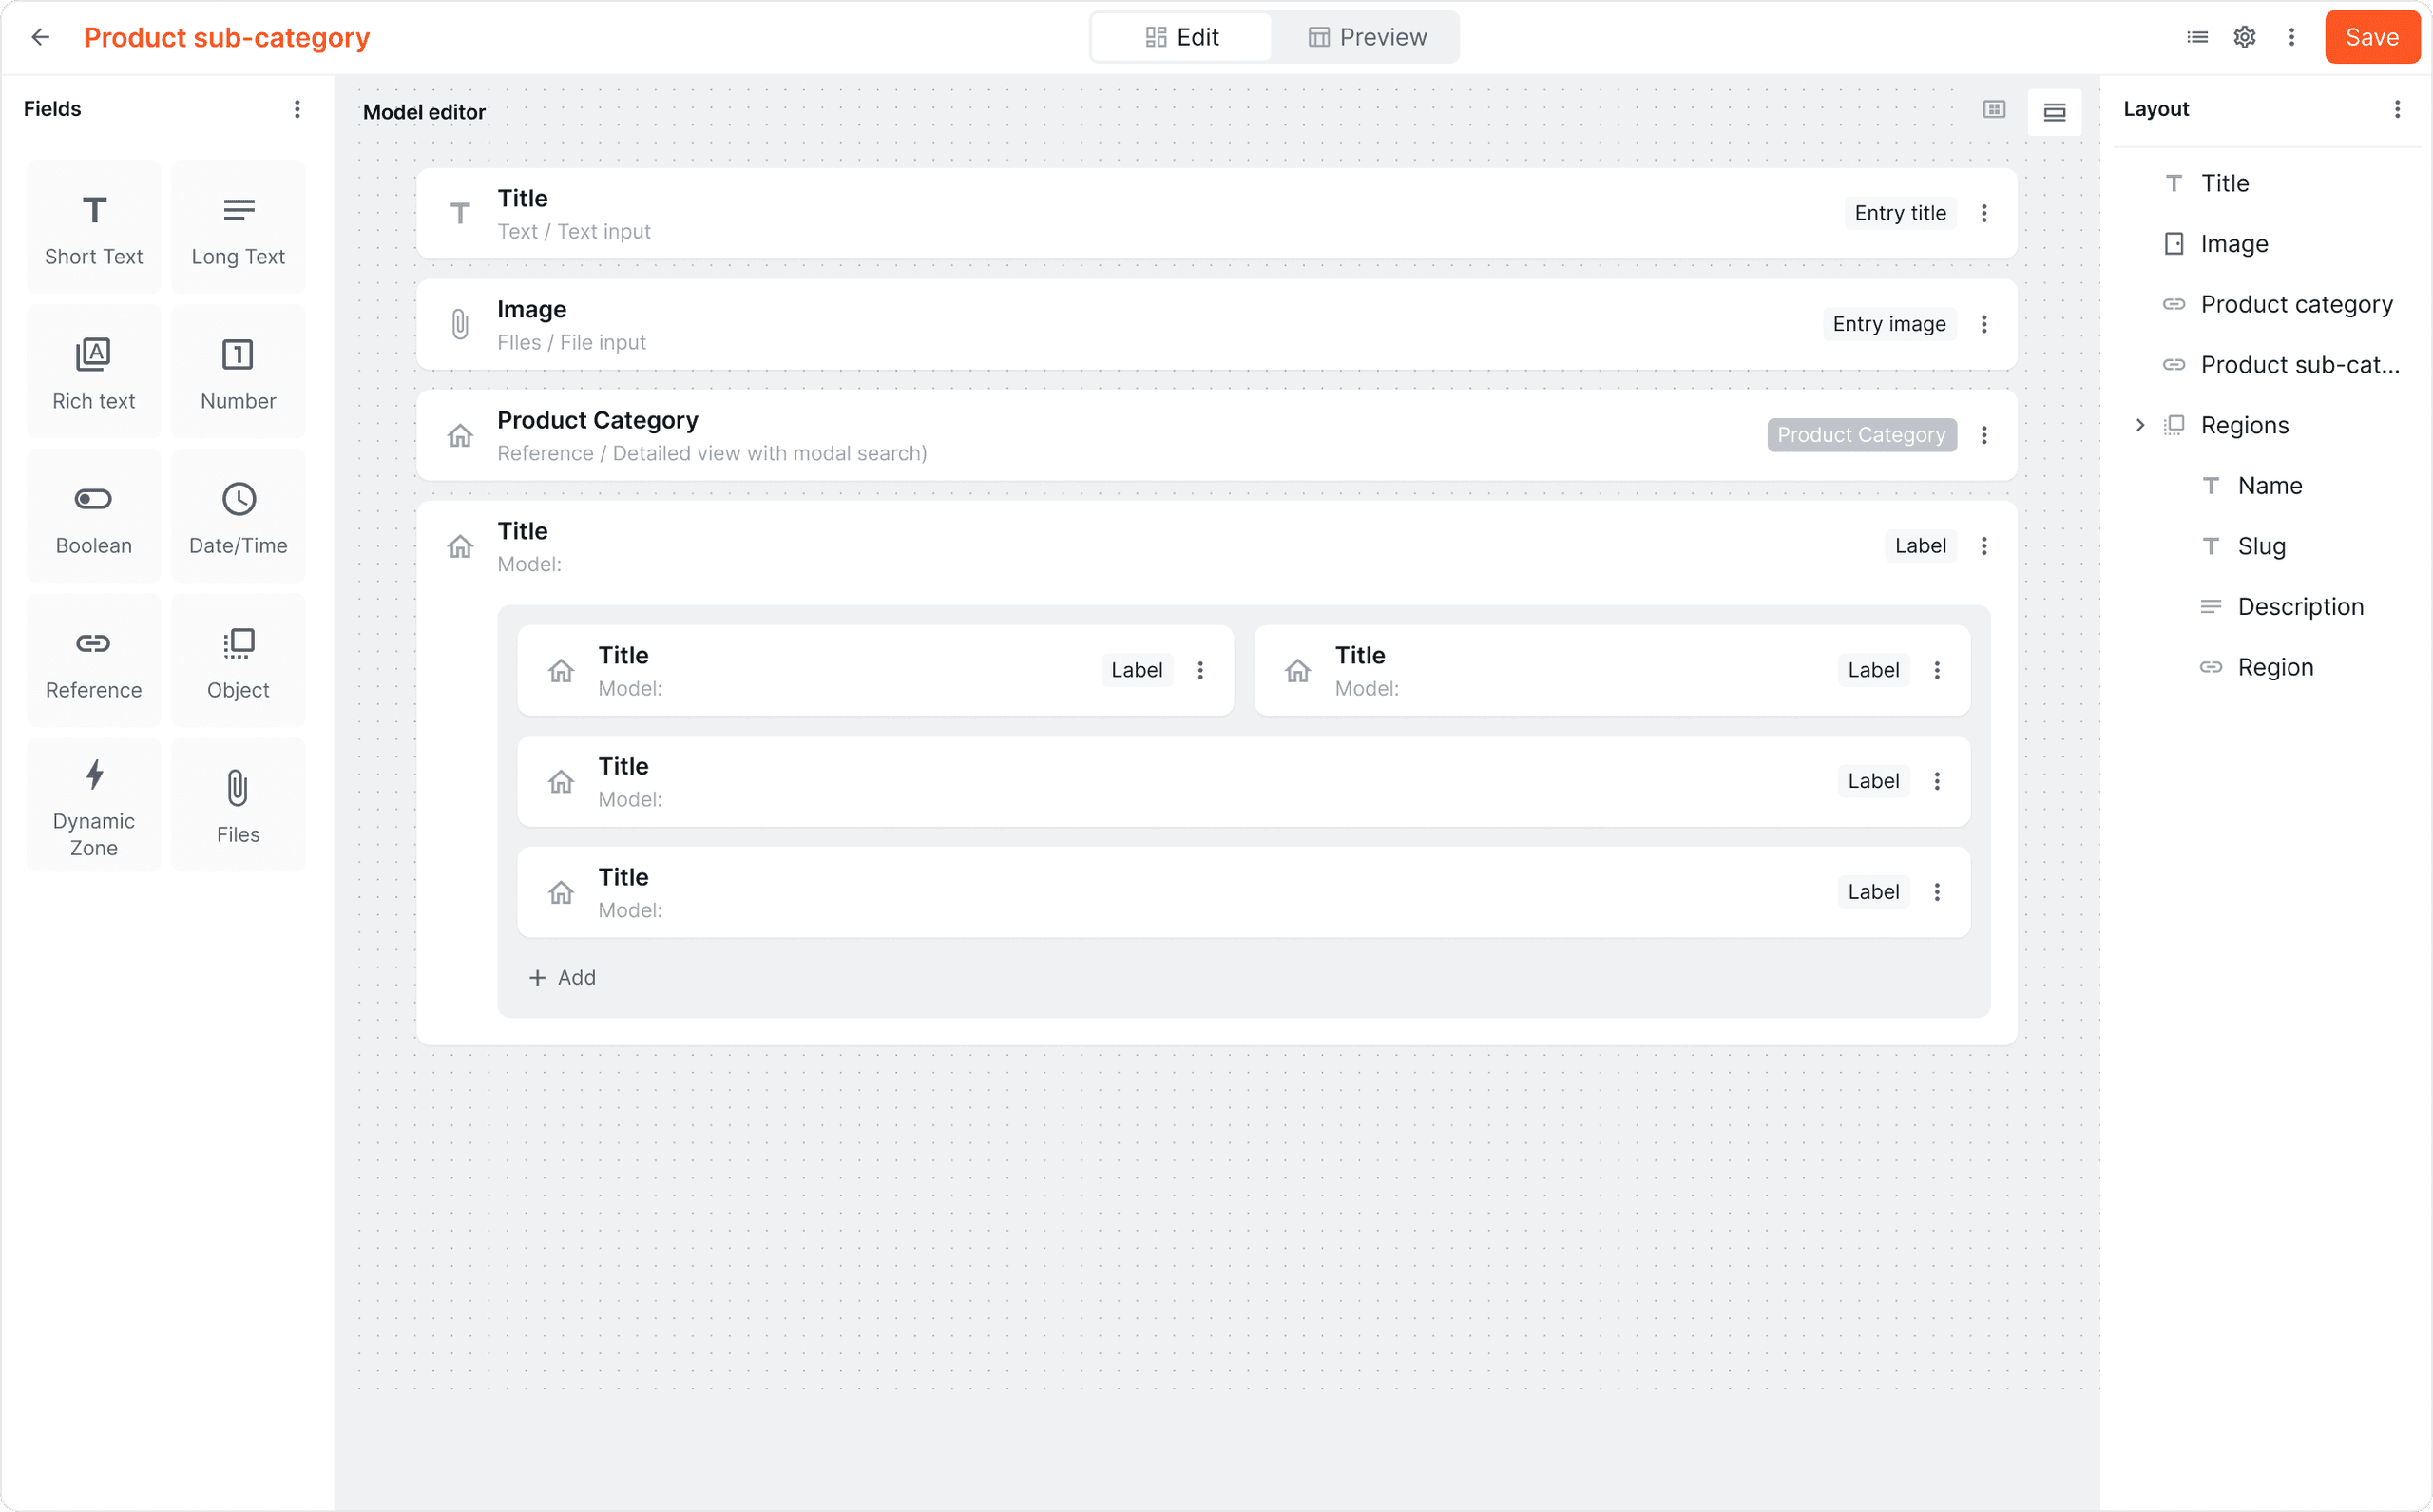This screenshot has height=1512, width=2433.
Task: Open options for Product Category field
Action: tap(1984, 435)
